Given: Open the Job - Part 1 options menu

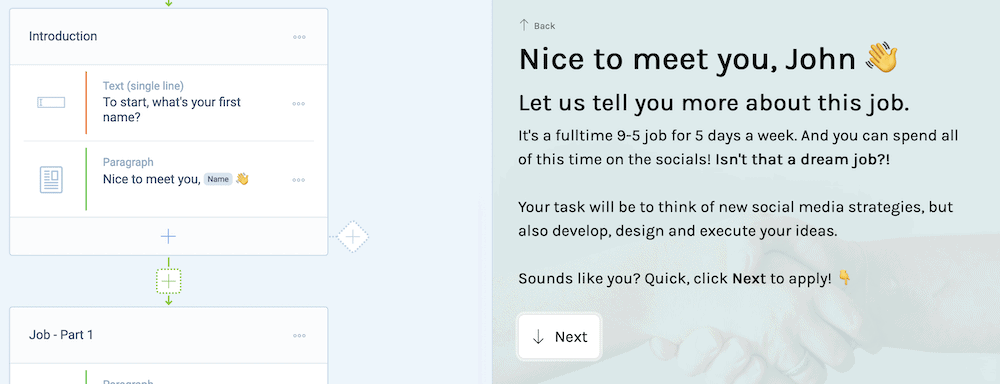Looking at the screenshot, I should [x=299, y=336].
